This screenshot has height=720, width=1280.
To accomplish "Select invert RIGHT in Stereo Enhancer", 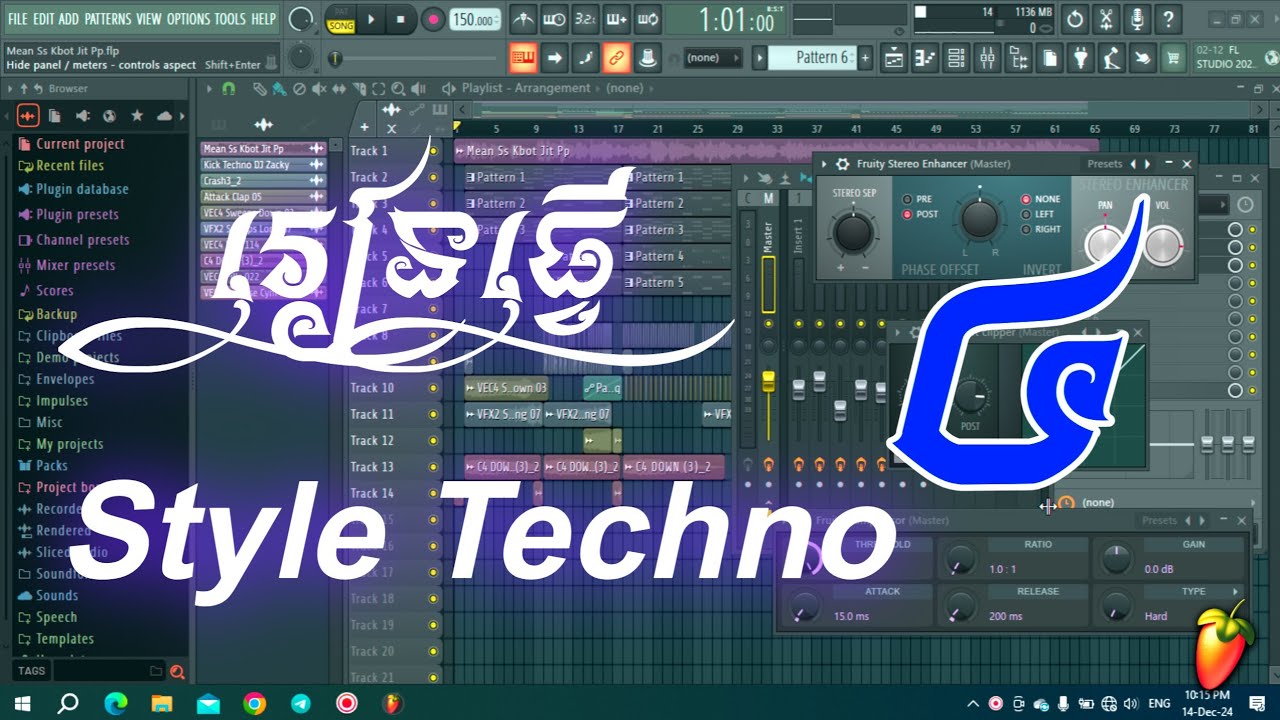I will [1040, 229].
